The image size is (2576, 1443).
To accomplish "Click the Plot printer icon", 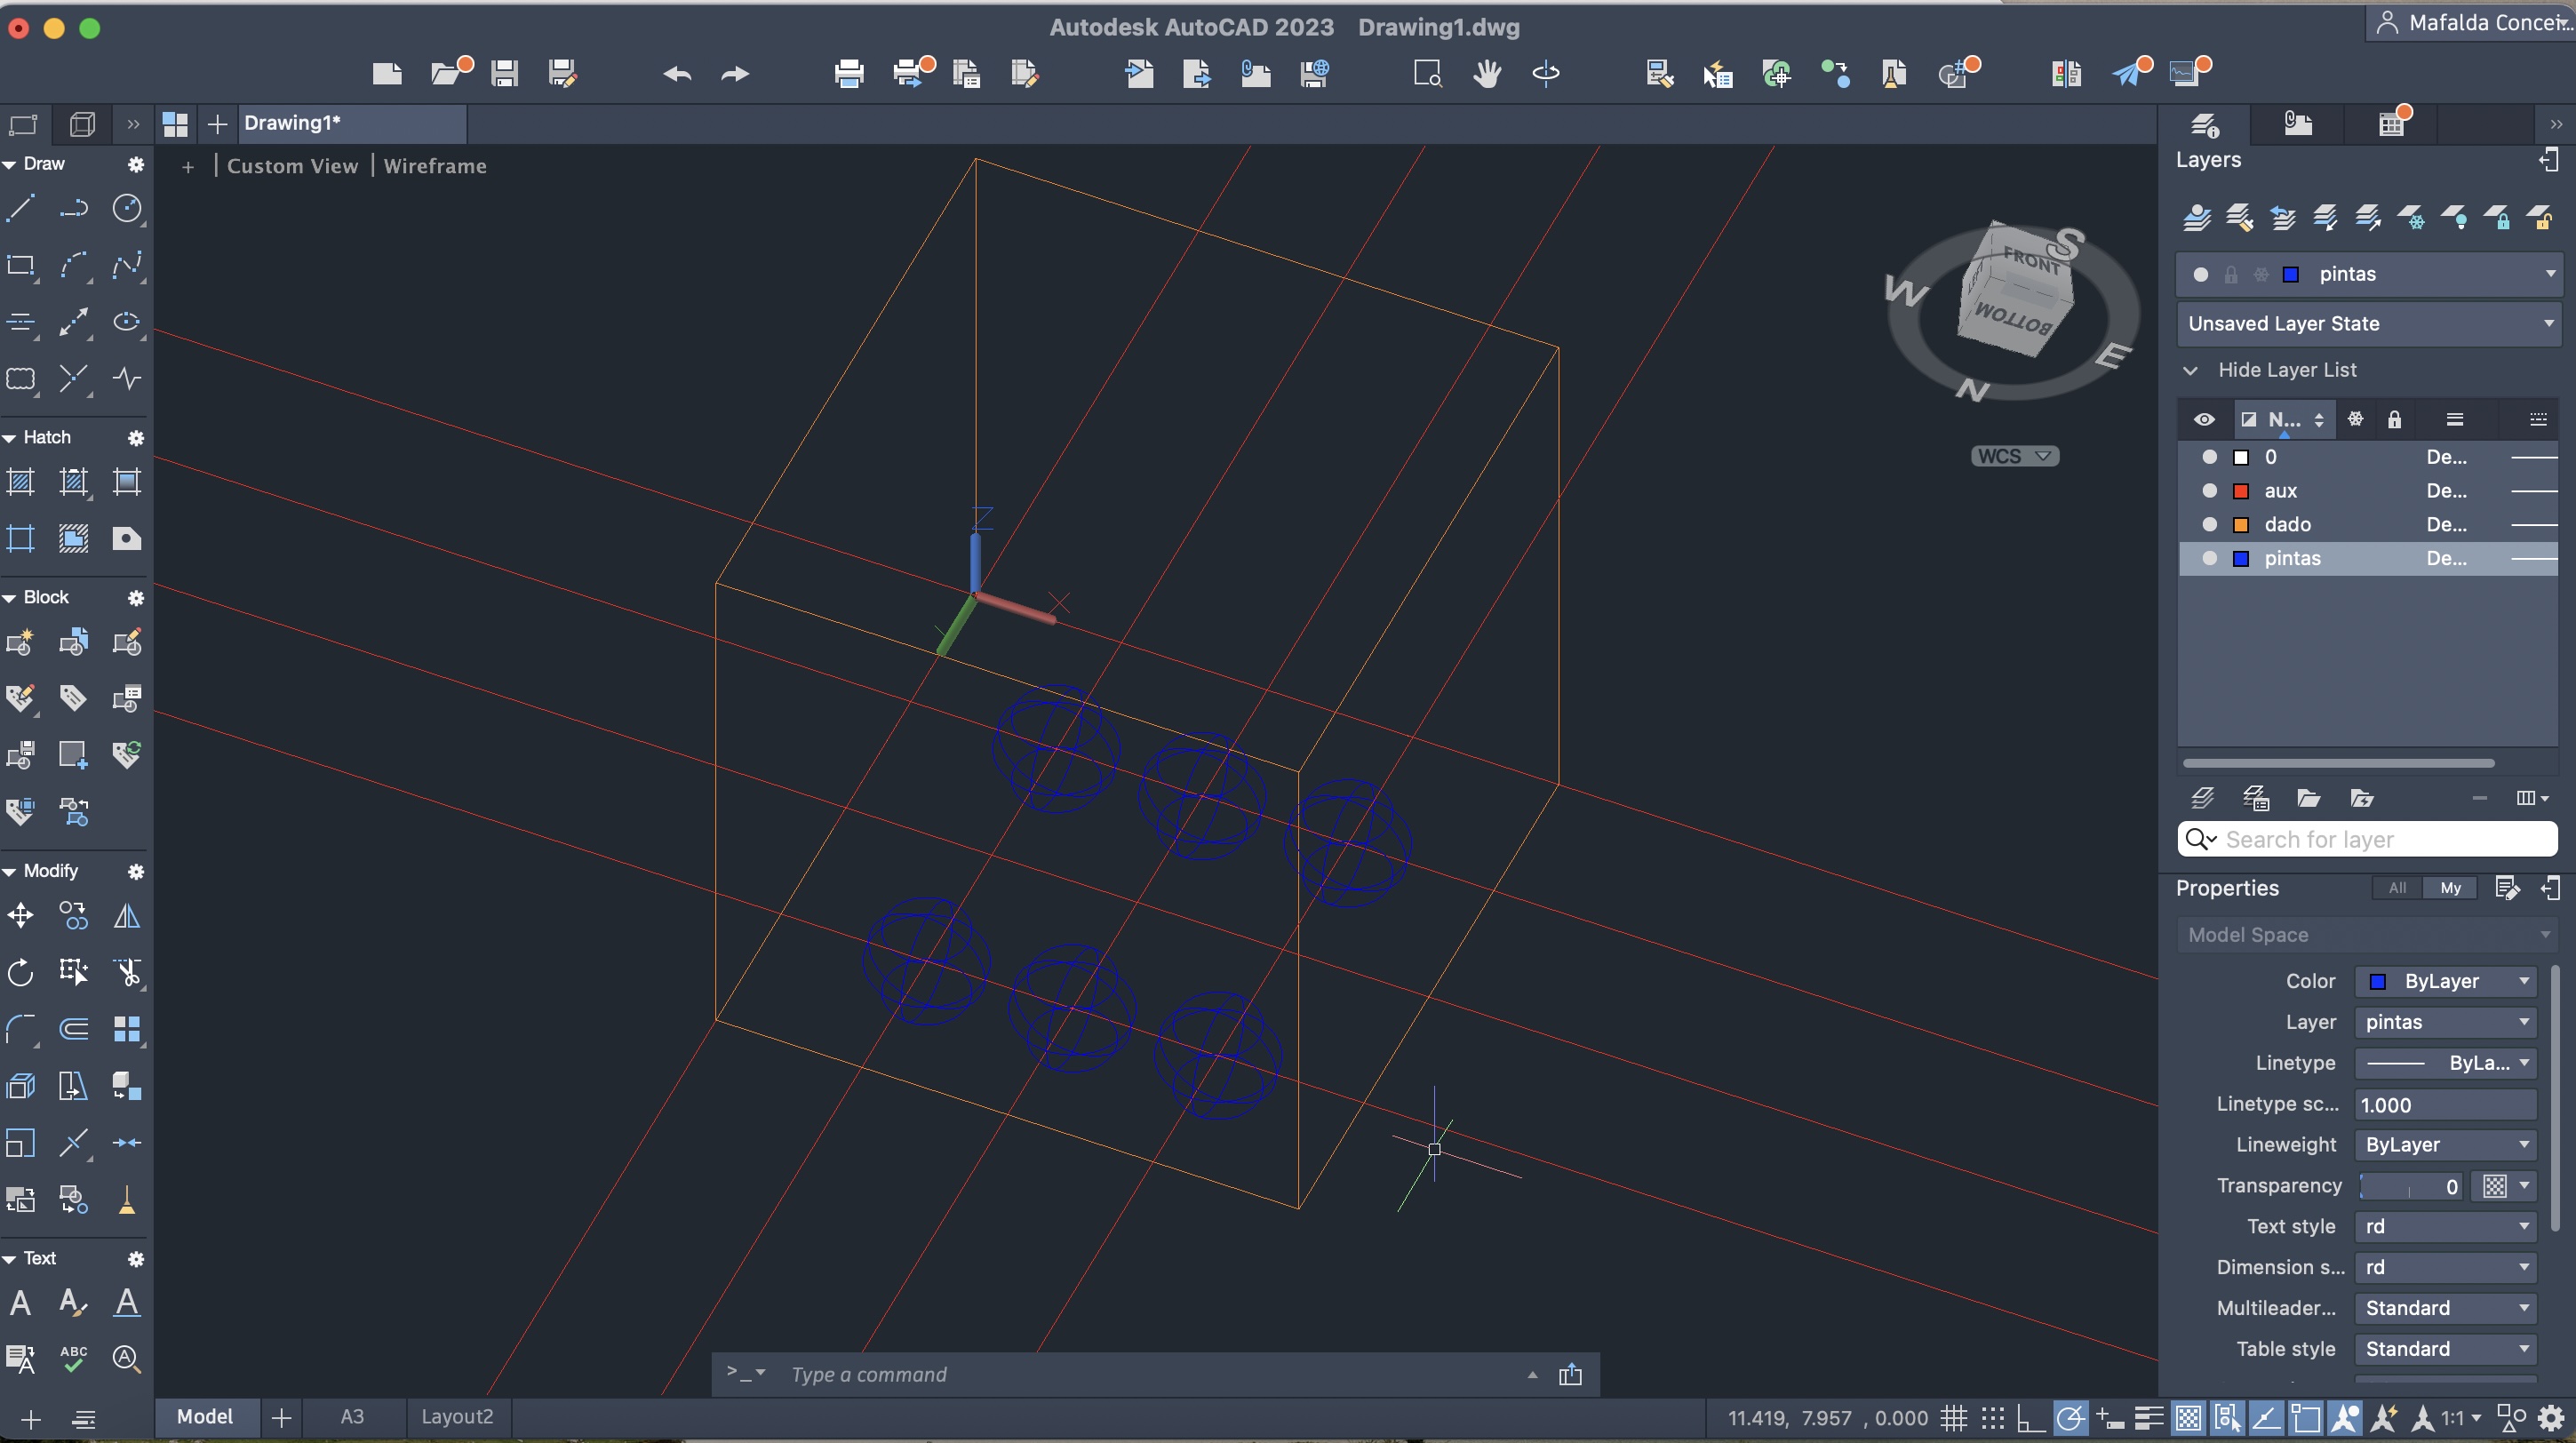I will click(848, 73).
